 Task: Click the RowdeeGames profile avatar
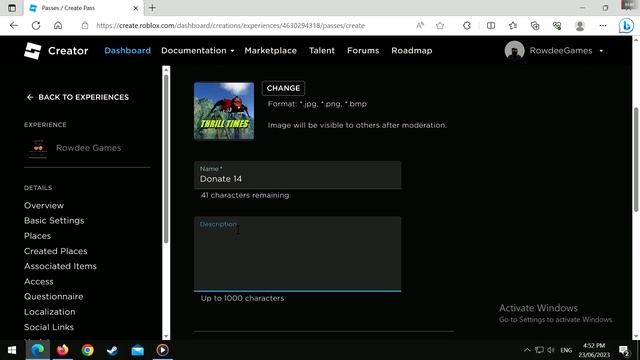tap(514, 51)
